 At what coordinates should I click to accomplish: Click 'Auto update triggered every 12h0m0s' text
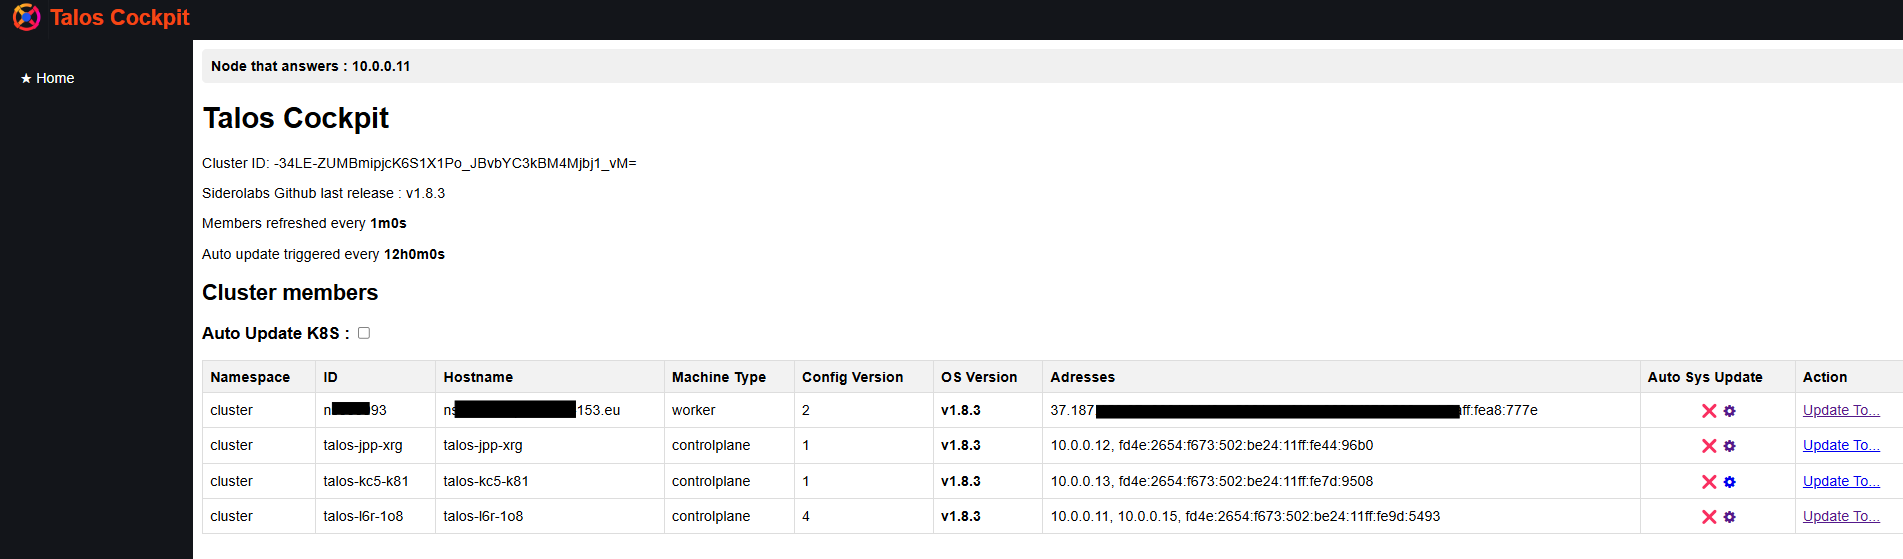coord(323,254)
